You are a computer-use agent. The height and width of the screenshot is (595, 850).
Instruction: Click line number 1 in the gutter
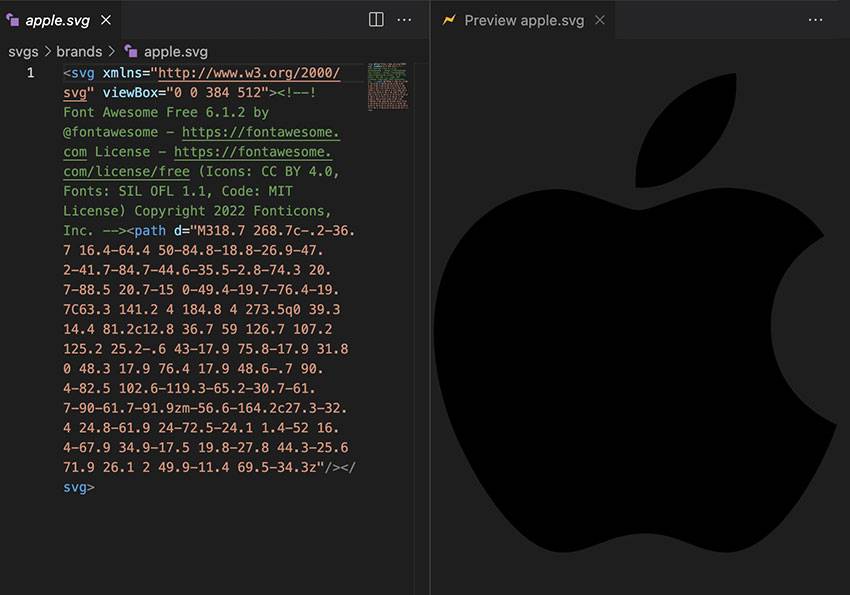point(30,73)
